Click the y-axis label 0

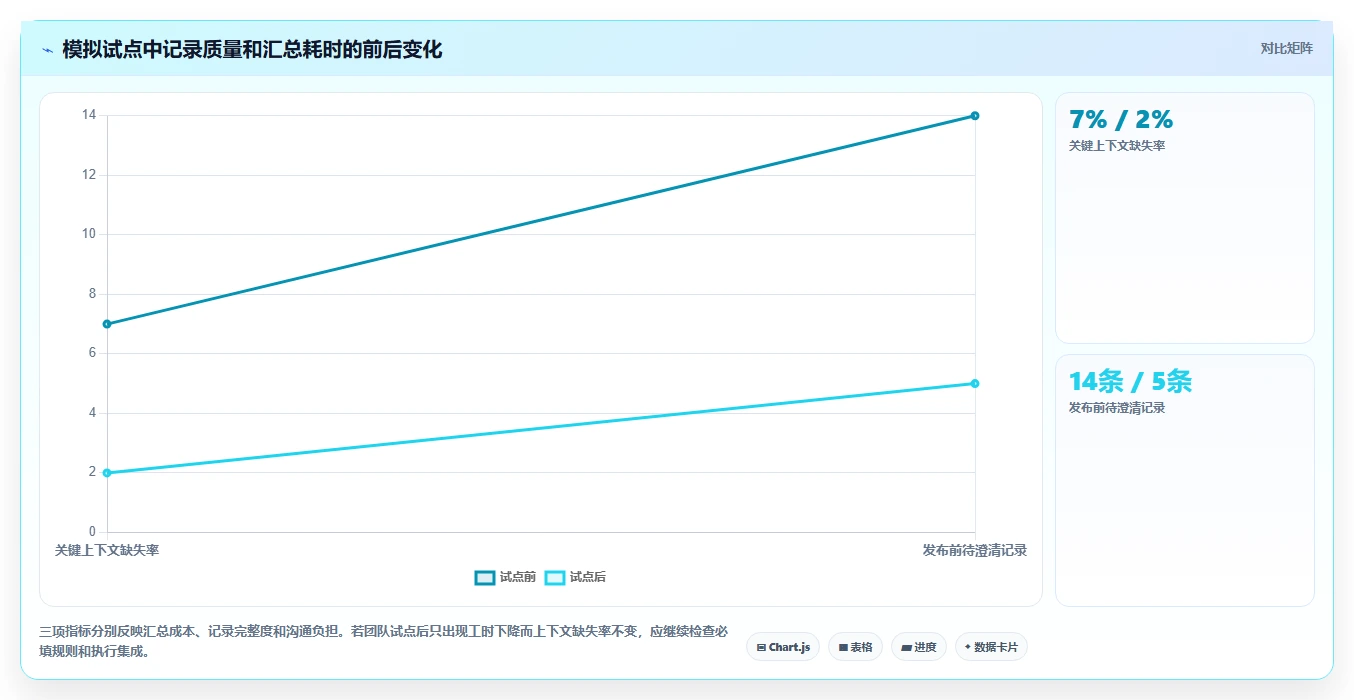[x=92, y=532]
